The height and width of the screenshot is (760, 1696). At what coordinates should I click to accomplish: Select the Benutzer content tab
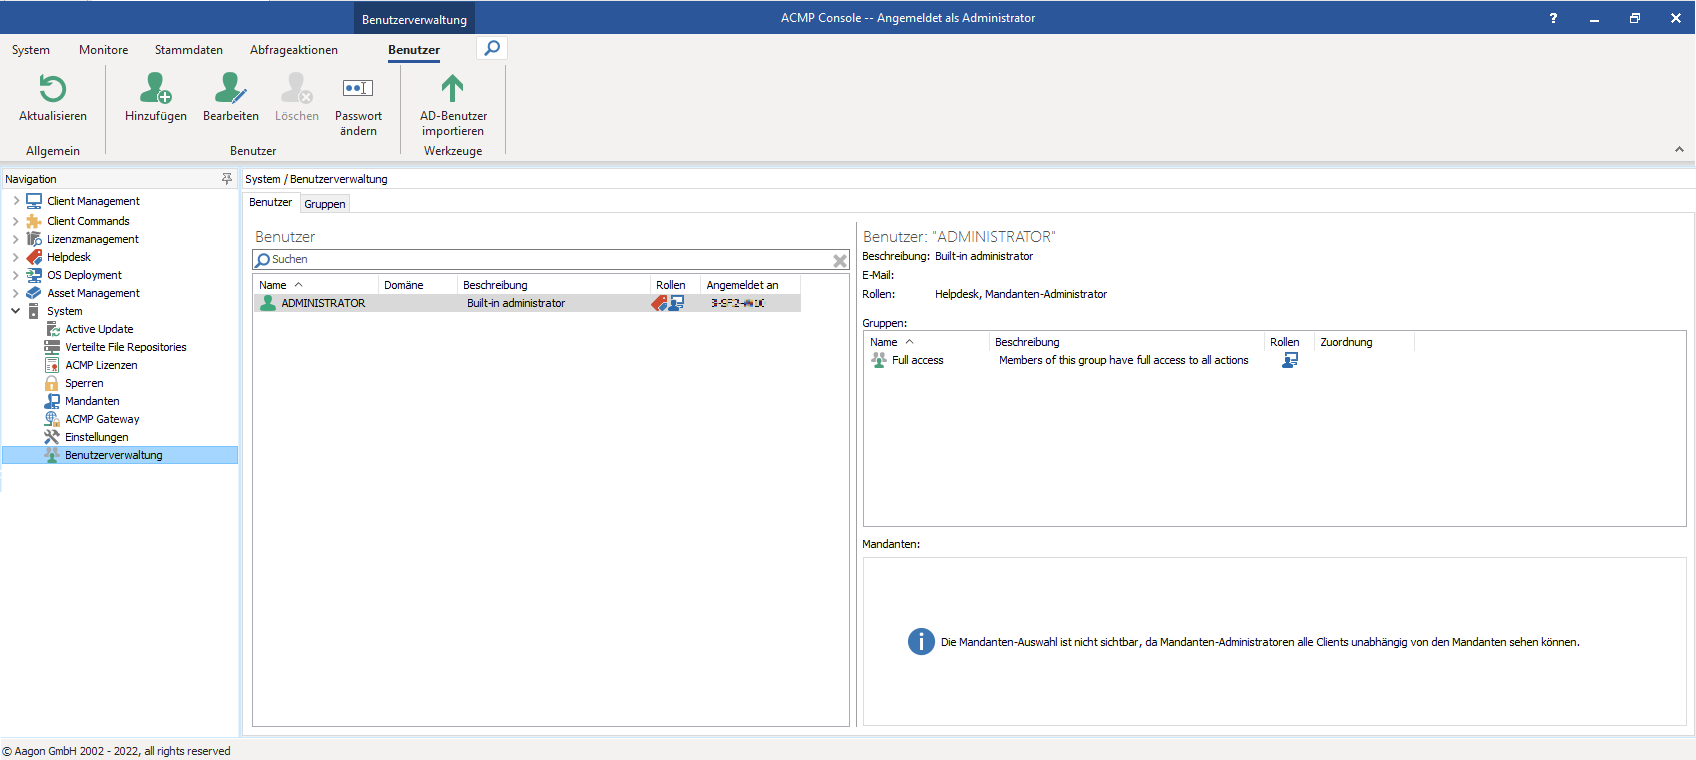click(x=270, y=202)
